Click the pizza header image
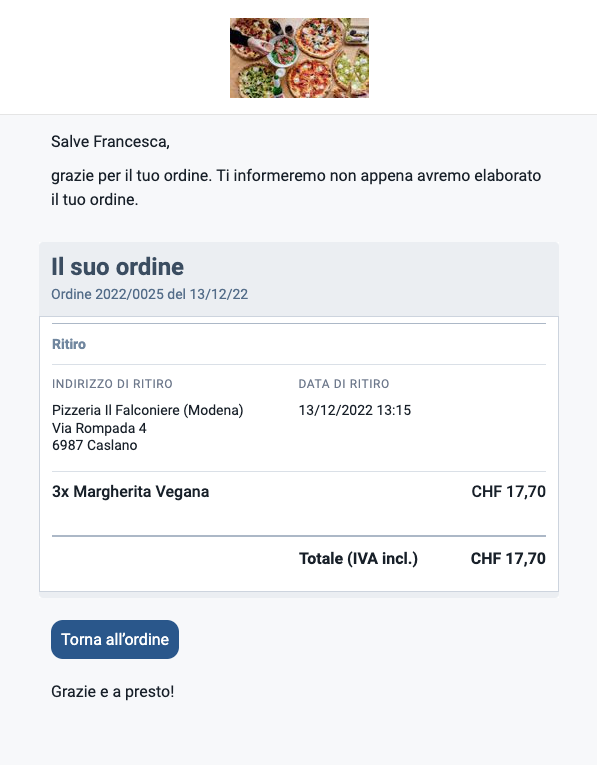The height and width of the screenshot is (765, 597). pos(299,58)
